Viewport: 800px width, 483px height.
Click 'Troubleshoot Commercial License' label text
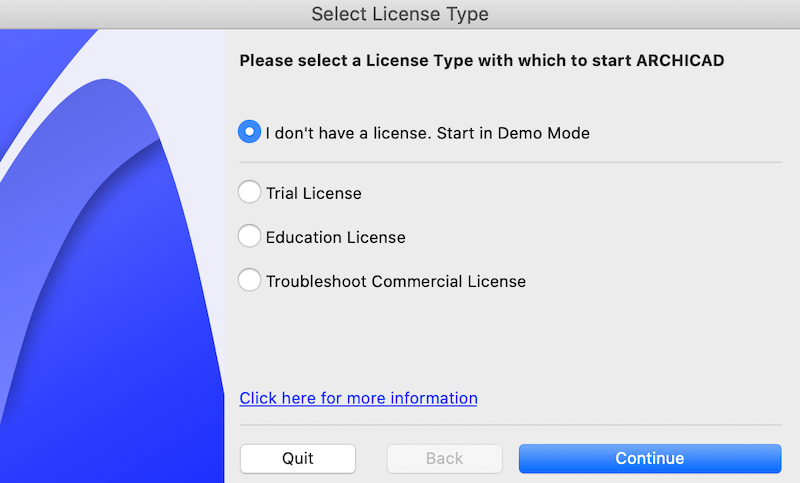tap(395, 282)
